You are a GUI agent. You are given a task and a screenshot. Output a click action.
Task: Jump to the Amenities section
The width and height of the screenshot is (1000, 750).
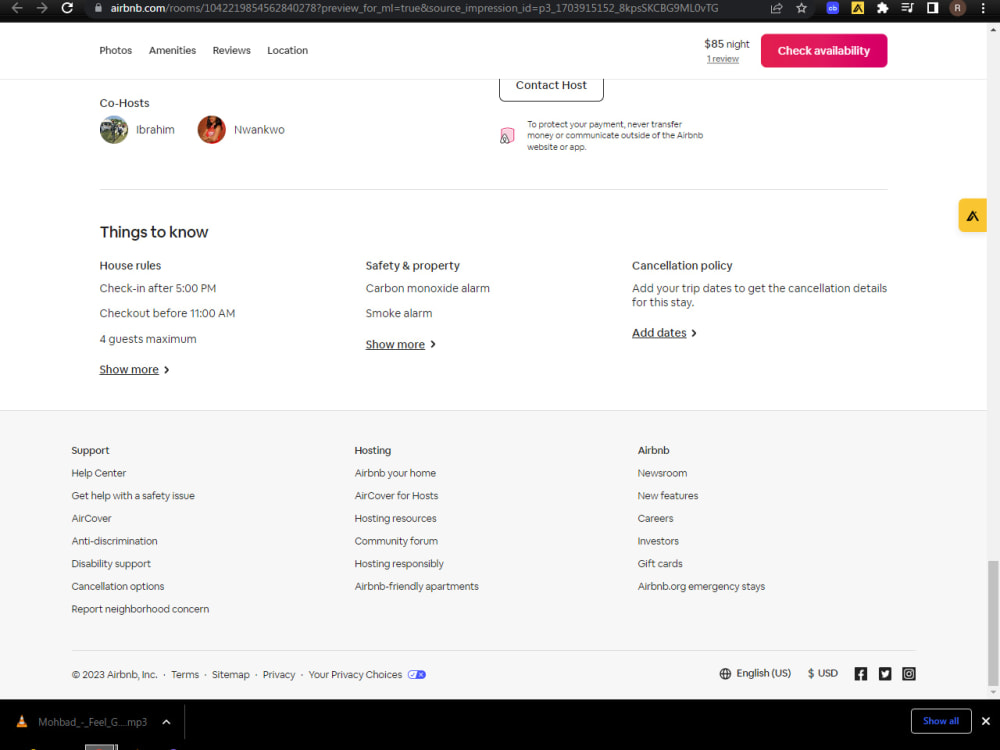(x=172, y=50)
